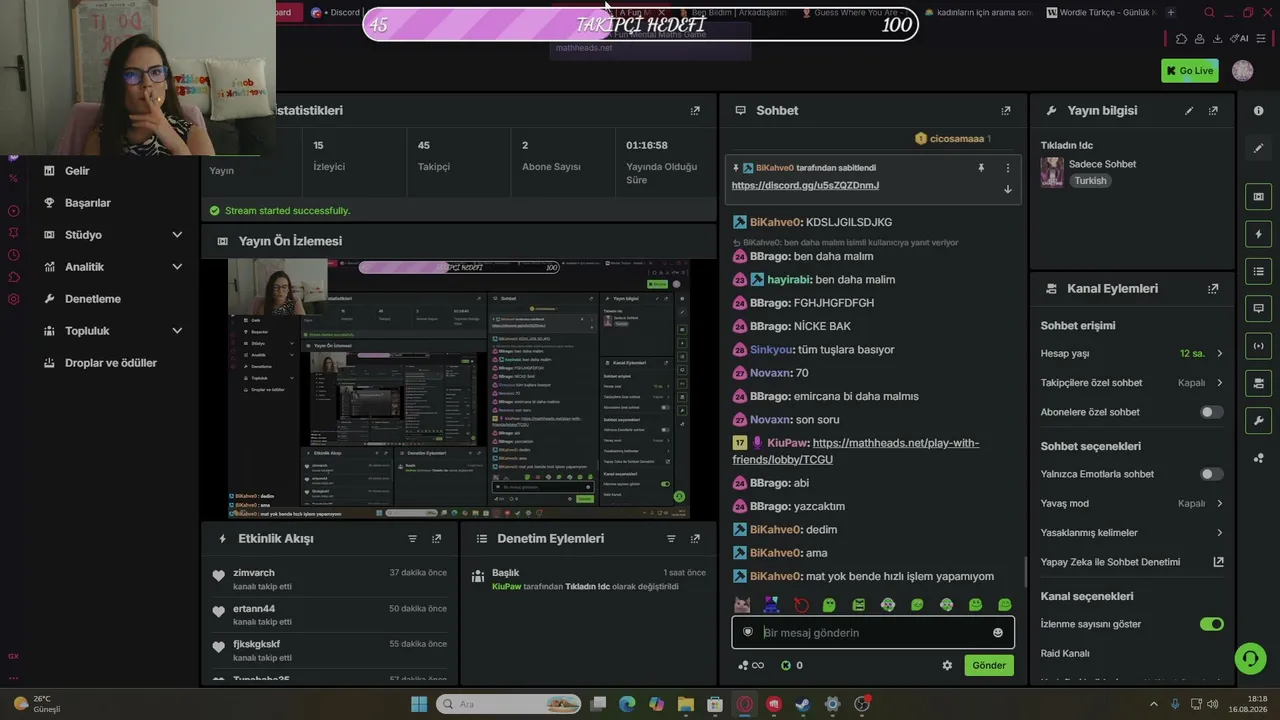Click the hayirabi username in chat

[789, 280]
